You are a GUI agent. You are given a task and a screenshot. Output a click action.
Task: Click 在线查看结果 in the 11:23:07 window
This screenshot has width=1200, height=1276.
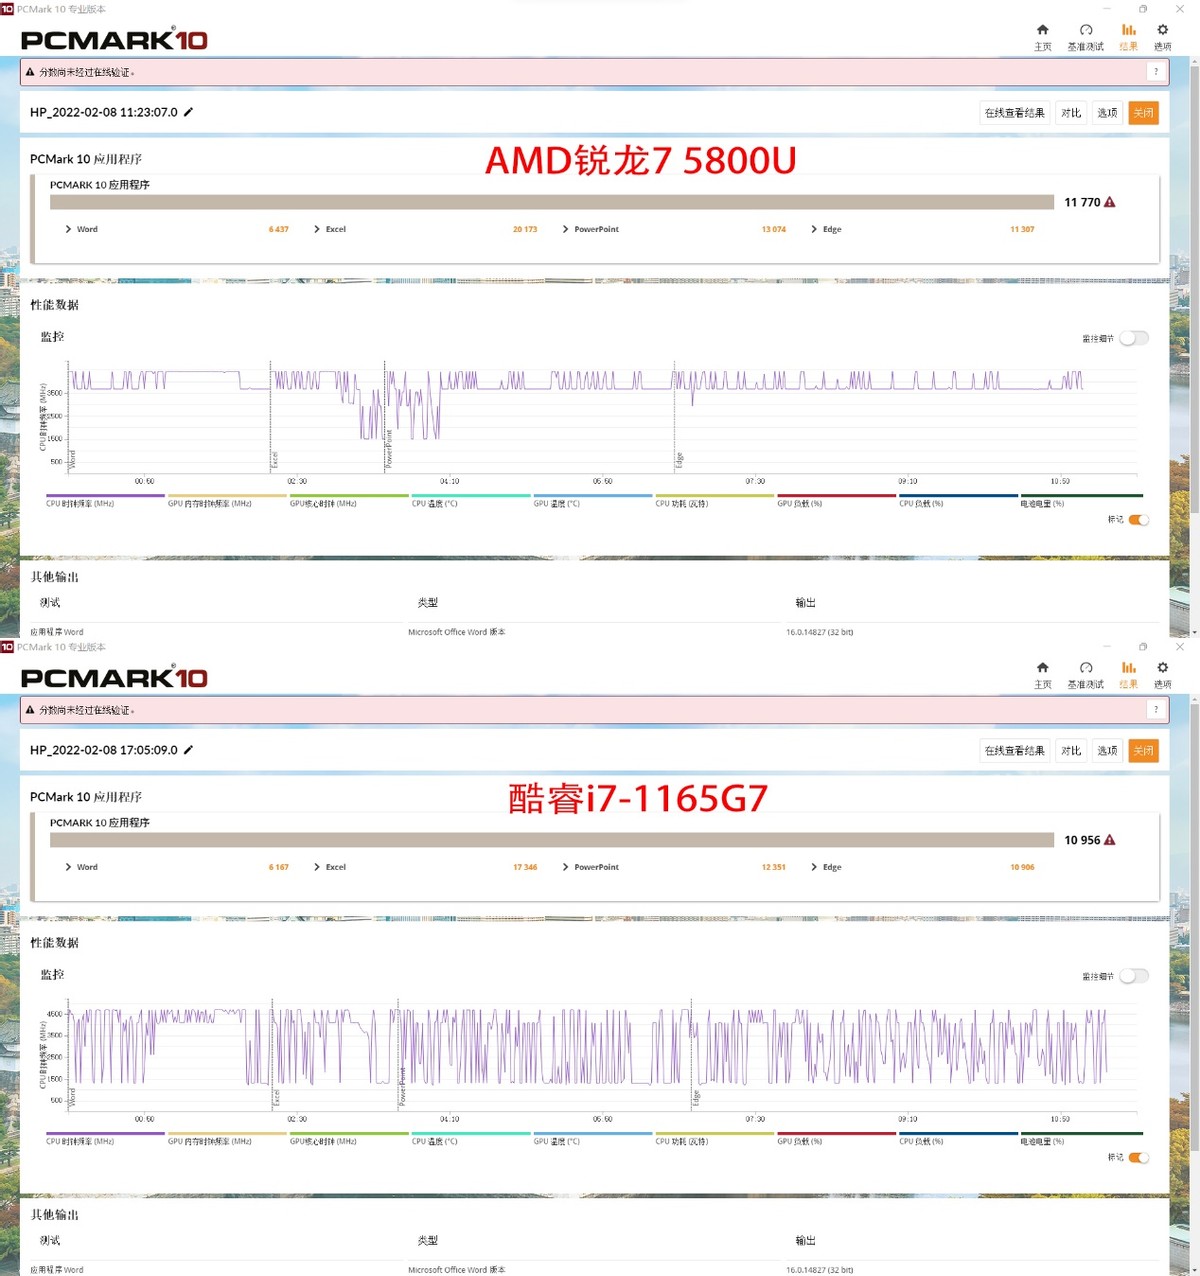(x=1014, y=113)
